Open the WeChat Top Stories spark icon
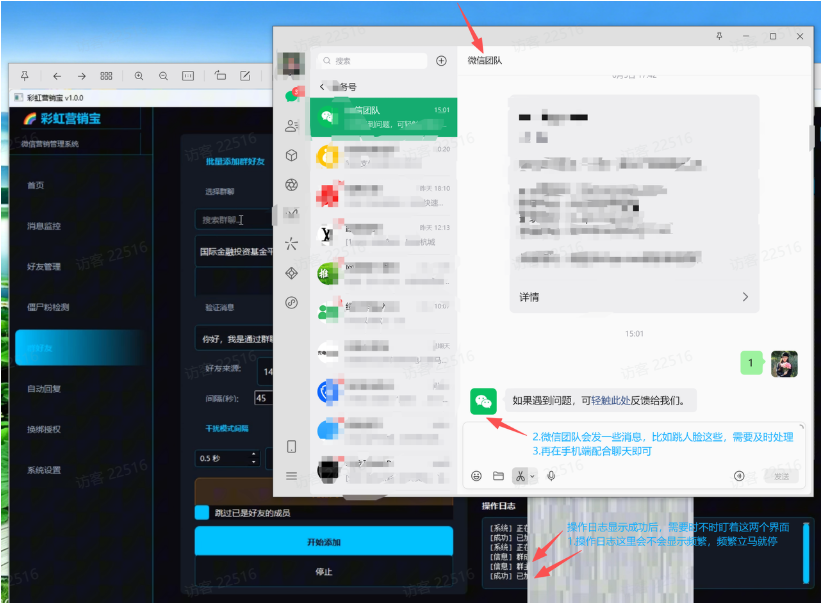The image size is (821, 603). [292, 243]
